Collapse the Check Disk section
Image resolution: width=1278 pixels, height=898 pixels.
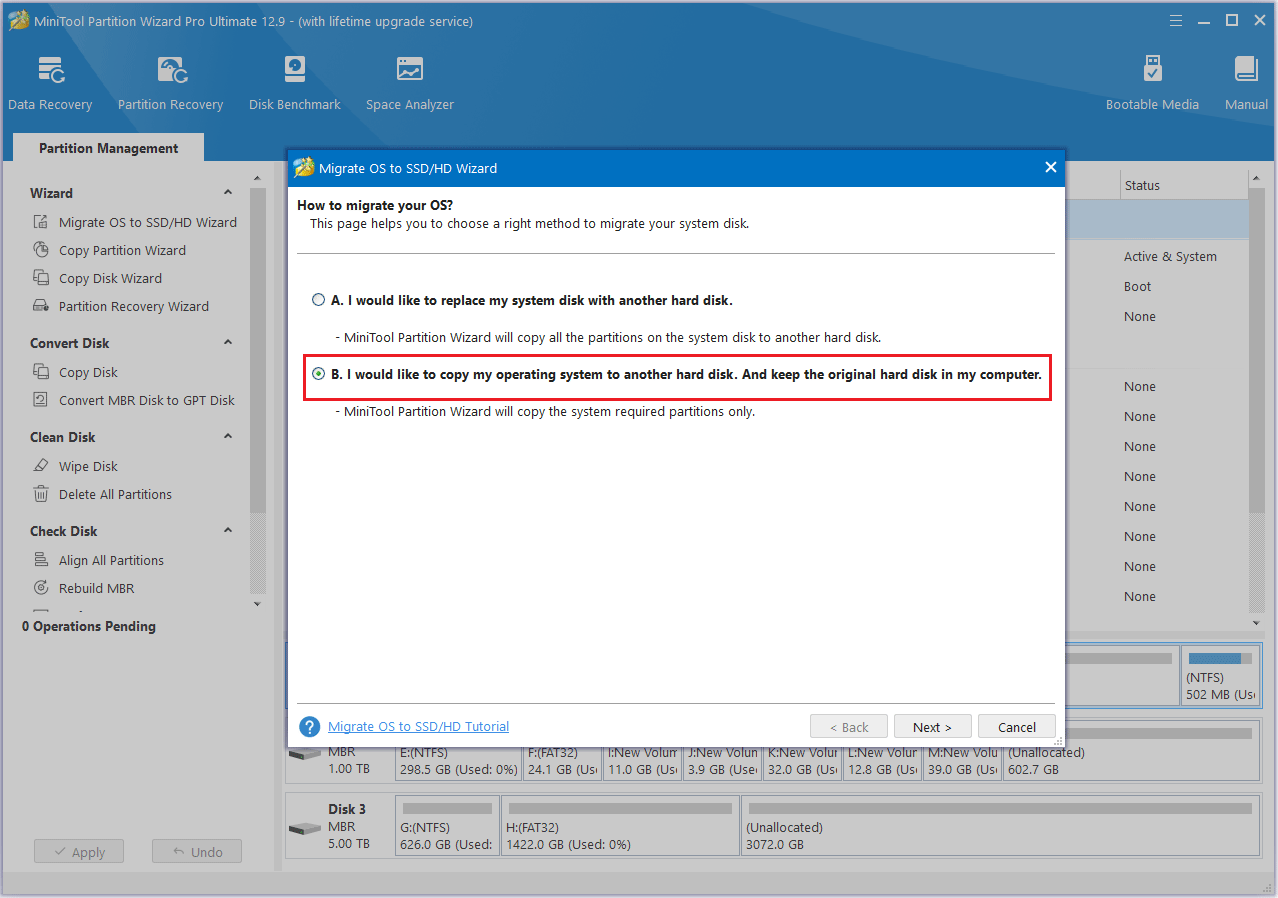coord(228,530)
